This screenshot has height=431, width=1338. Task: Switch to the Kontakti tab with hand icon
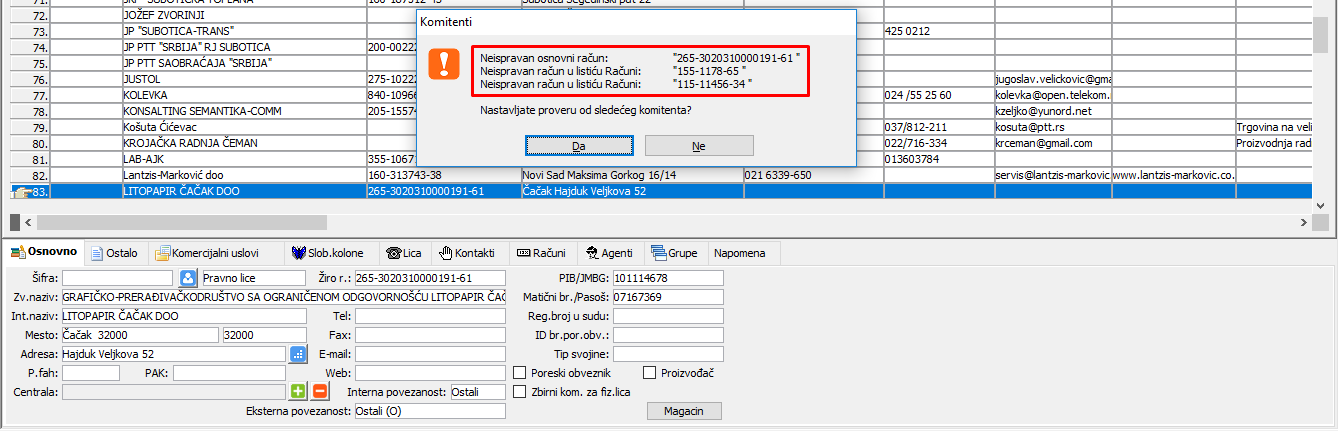click(467, 253)
